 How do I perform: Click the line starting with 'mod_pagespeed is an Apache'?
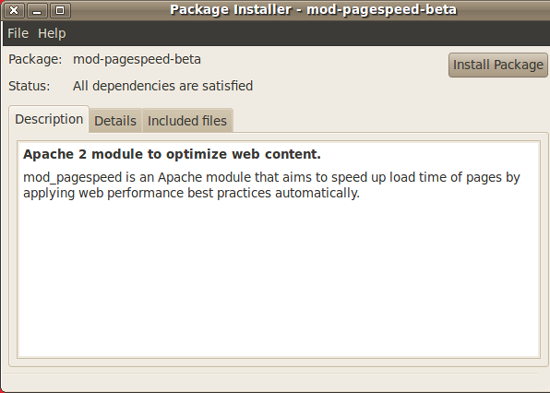click(271, 178)
